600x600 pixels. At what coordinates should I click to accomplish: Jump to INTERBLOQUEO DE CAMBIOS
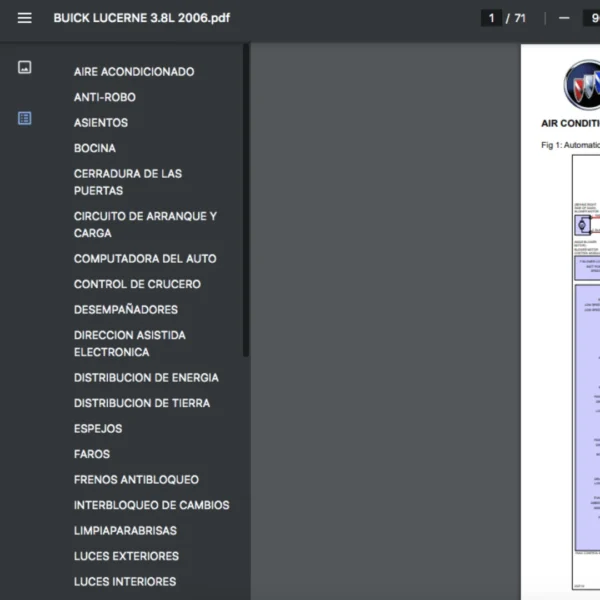point(152,505)
